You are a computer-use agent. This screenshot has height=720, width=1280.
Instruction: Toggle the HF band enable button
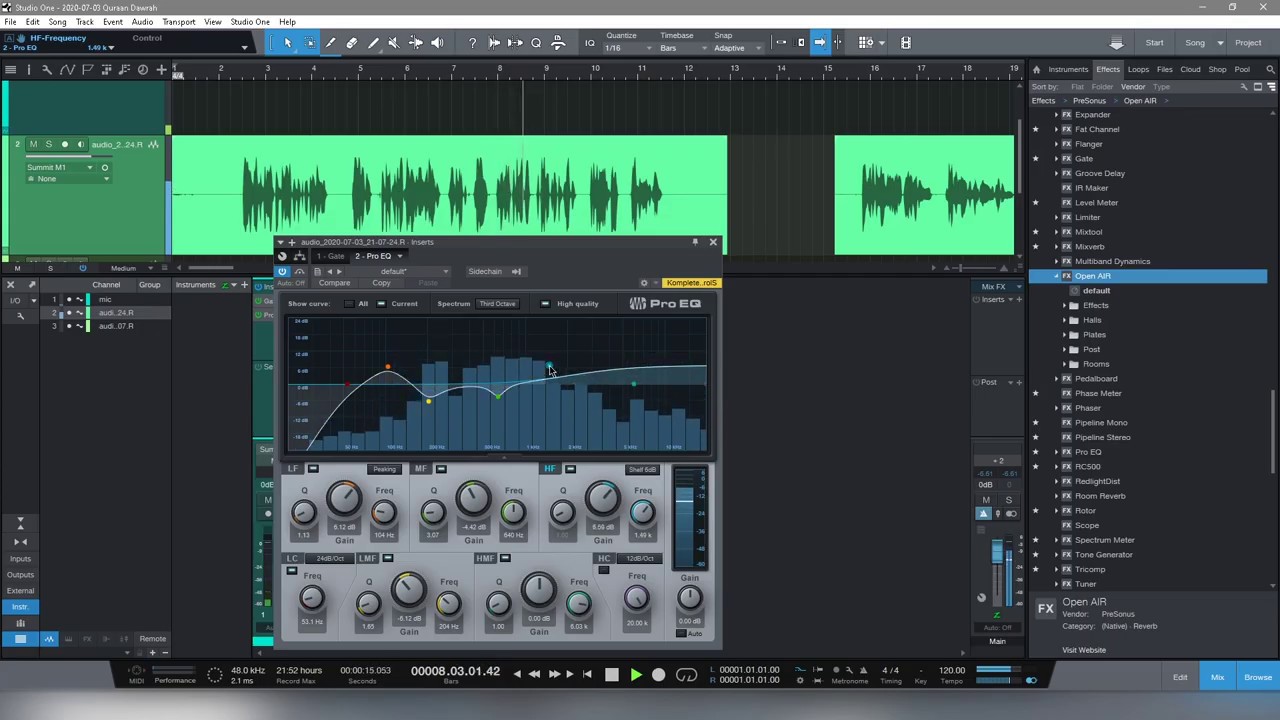[x=570, y=469]
